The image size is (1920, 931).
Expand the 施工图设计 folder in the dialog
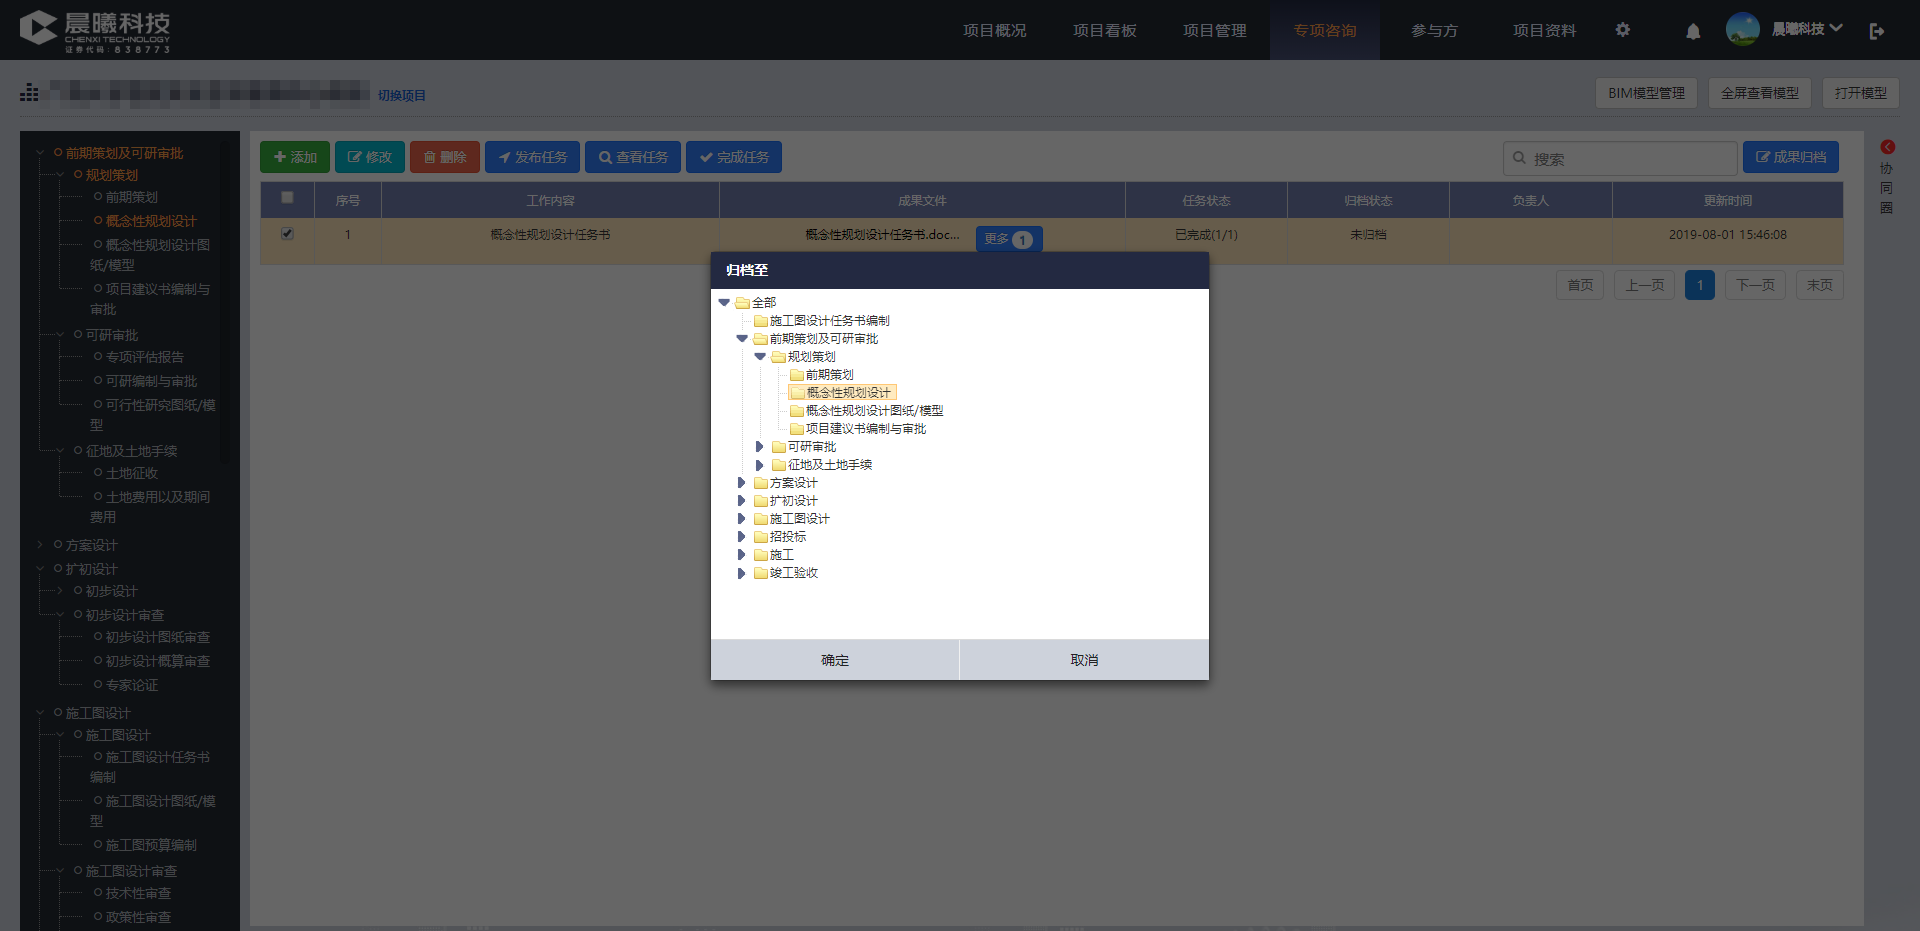tap(741, 519)
